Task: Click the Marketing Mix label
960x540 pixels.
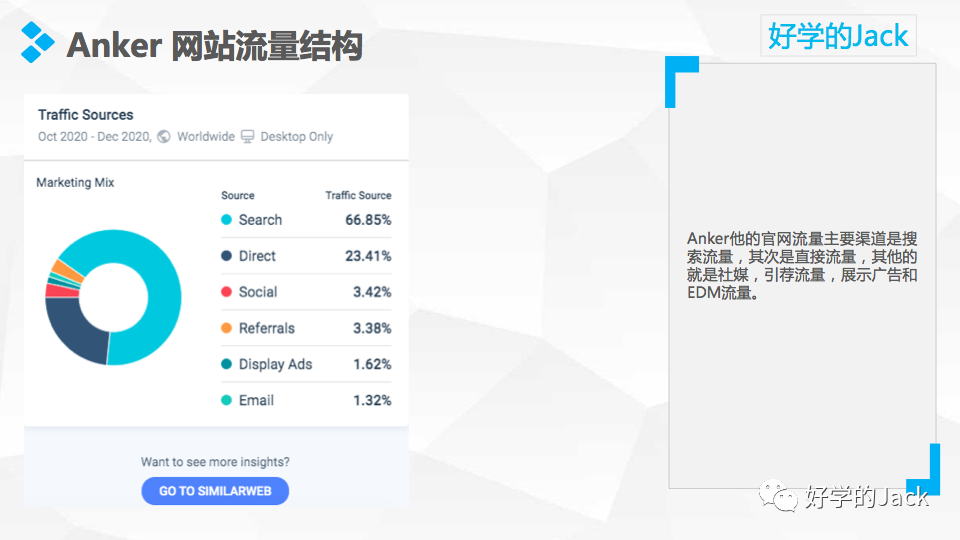Action: [75, 182]
